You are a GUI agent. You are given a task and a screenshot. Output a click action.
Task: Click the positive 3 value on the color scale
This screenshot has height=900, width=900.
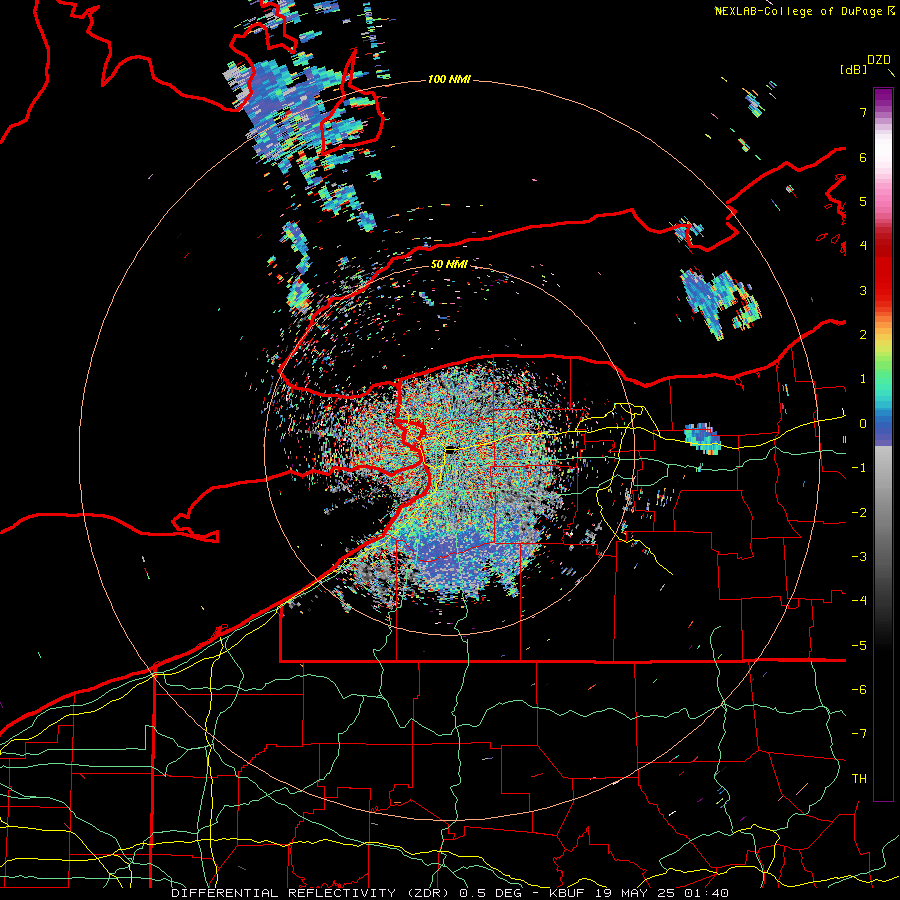[863, 290]
